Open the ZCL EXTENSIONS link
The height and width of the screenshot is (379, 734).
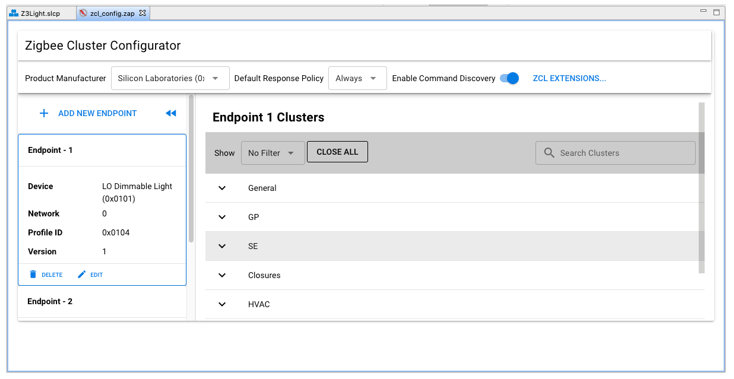569,78
